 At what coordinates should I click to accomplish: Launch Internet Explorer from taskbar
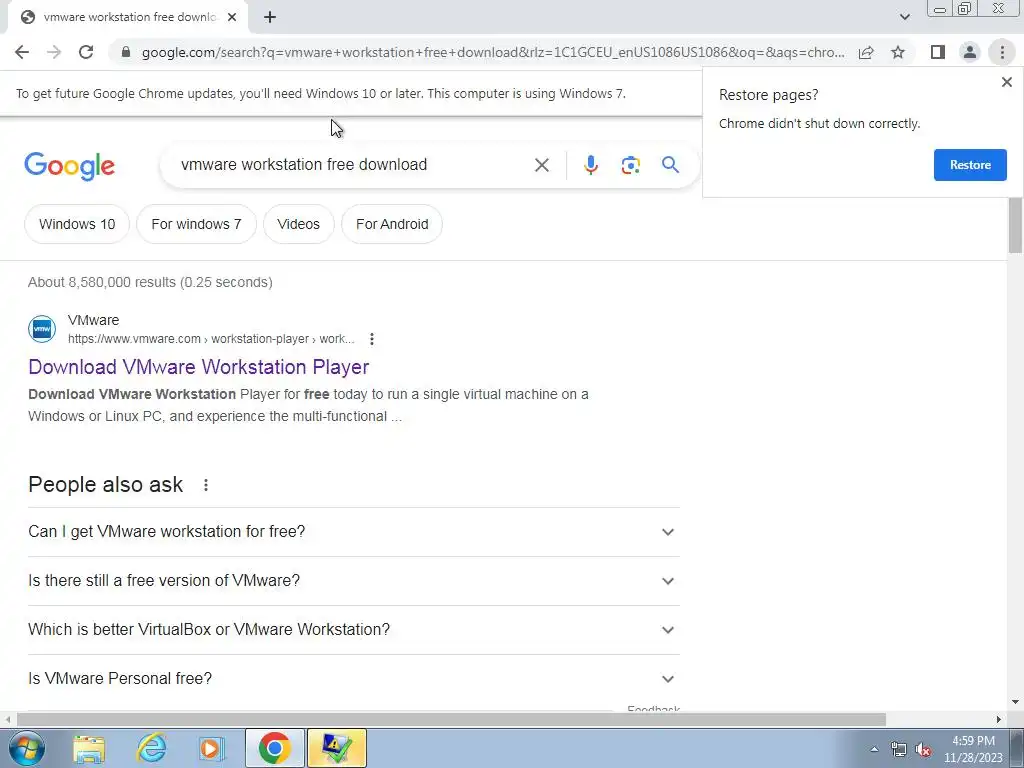pos(151,748)
